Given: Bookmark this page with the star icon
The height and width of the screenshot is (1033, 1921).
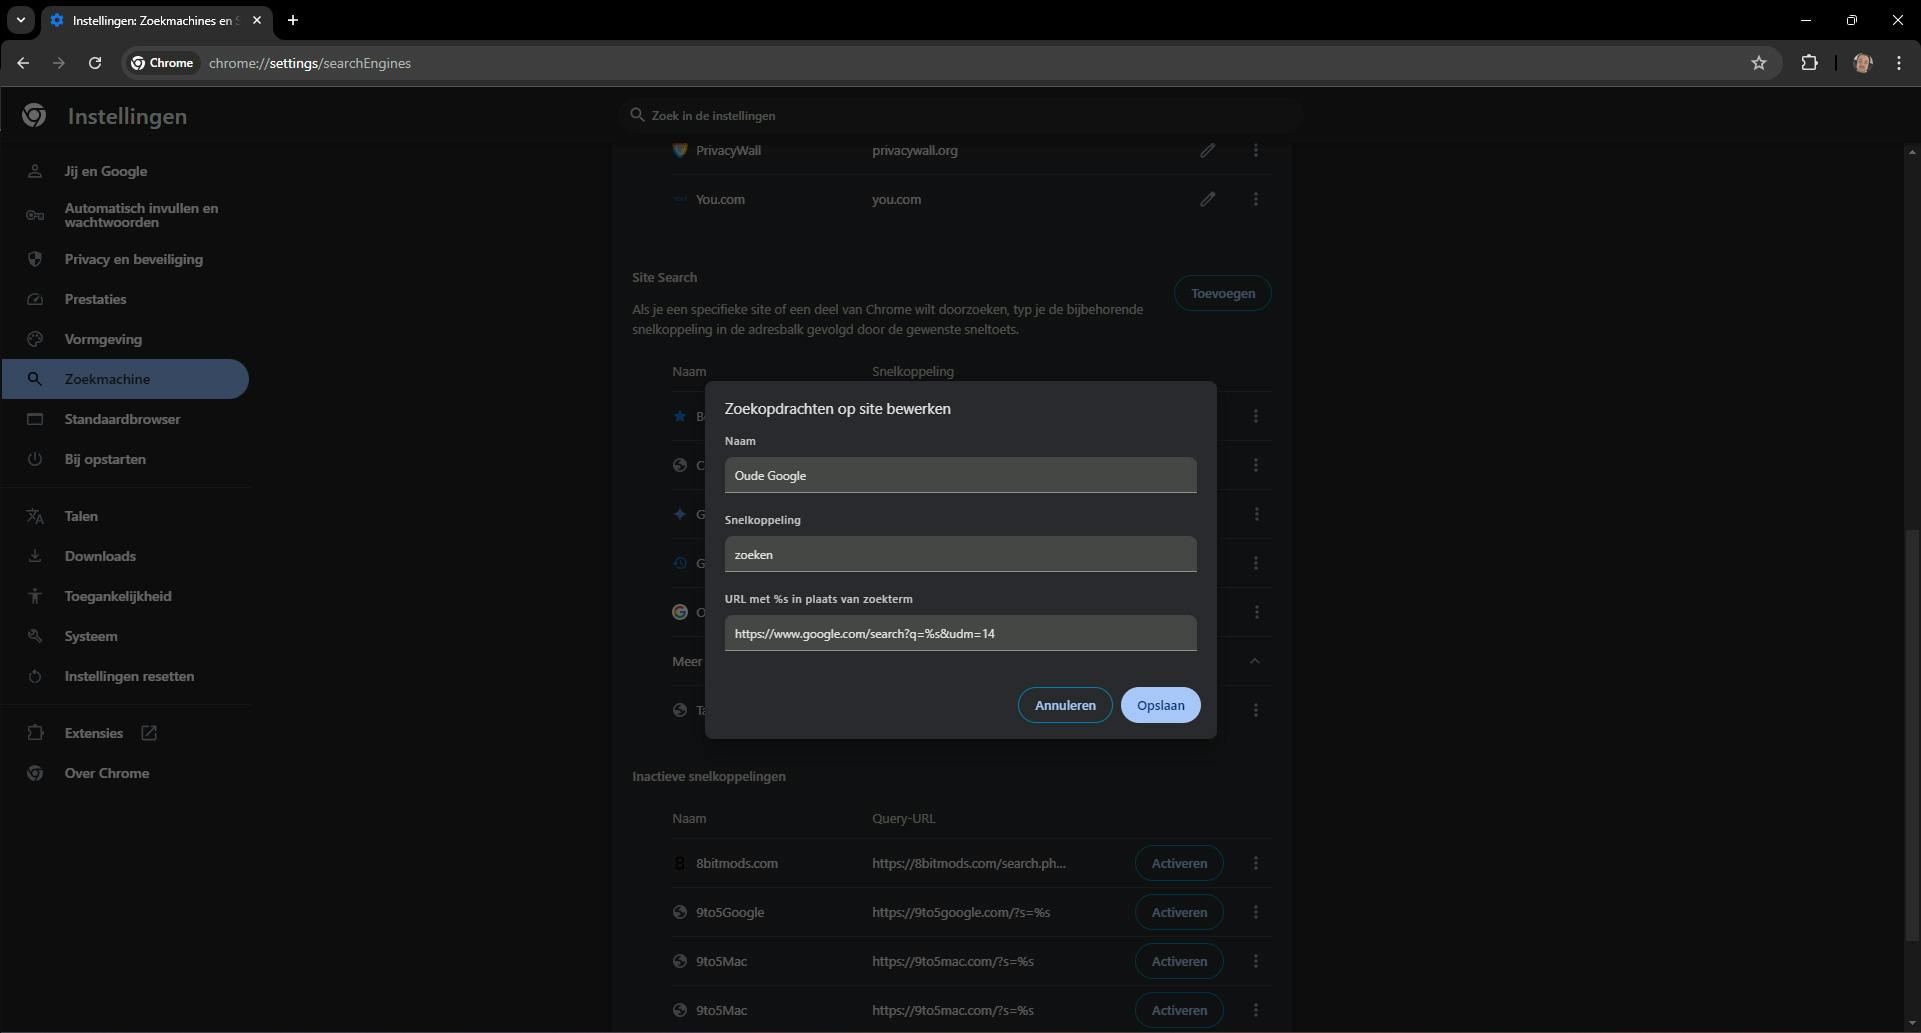Looking at the screenshot, I should (x=1759, y=63).
